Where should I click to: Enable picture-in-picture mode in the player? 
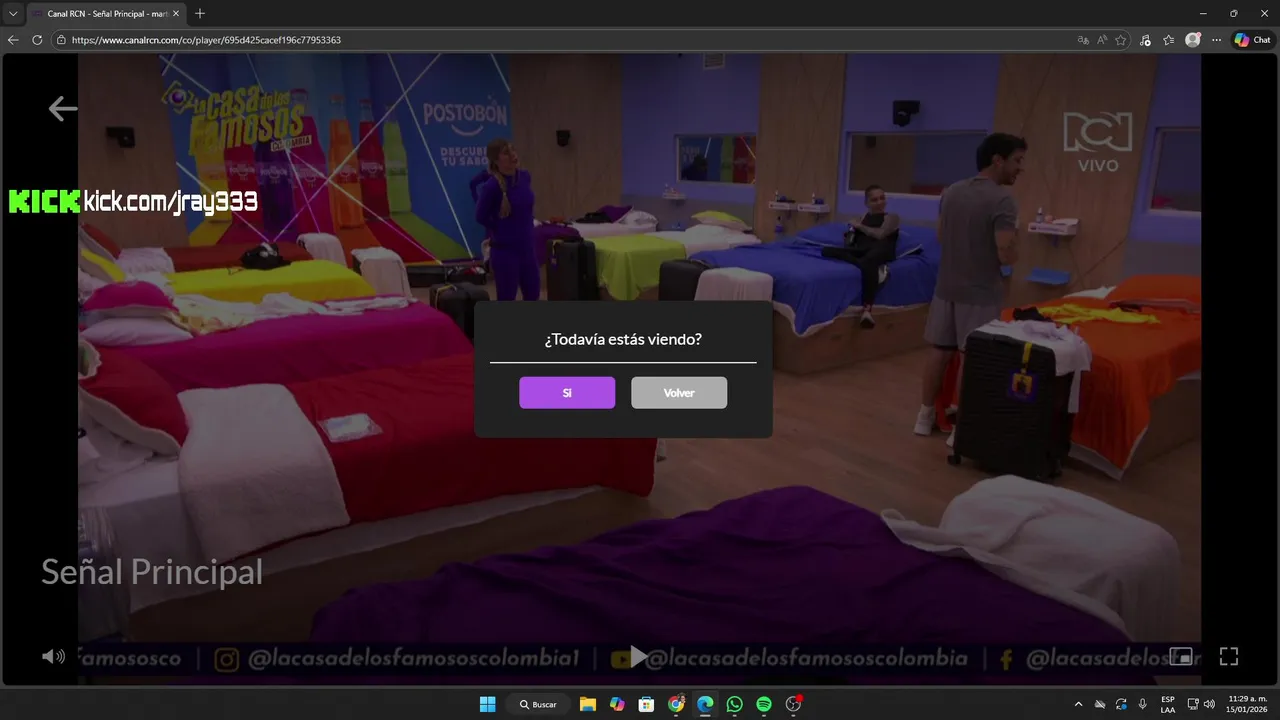click(x=1181, y=656)
